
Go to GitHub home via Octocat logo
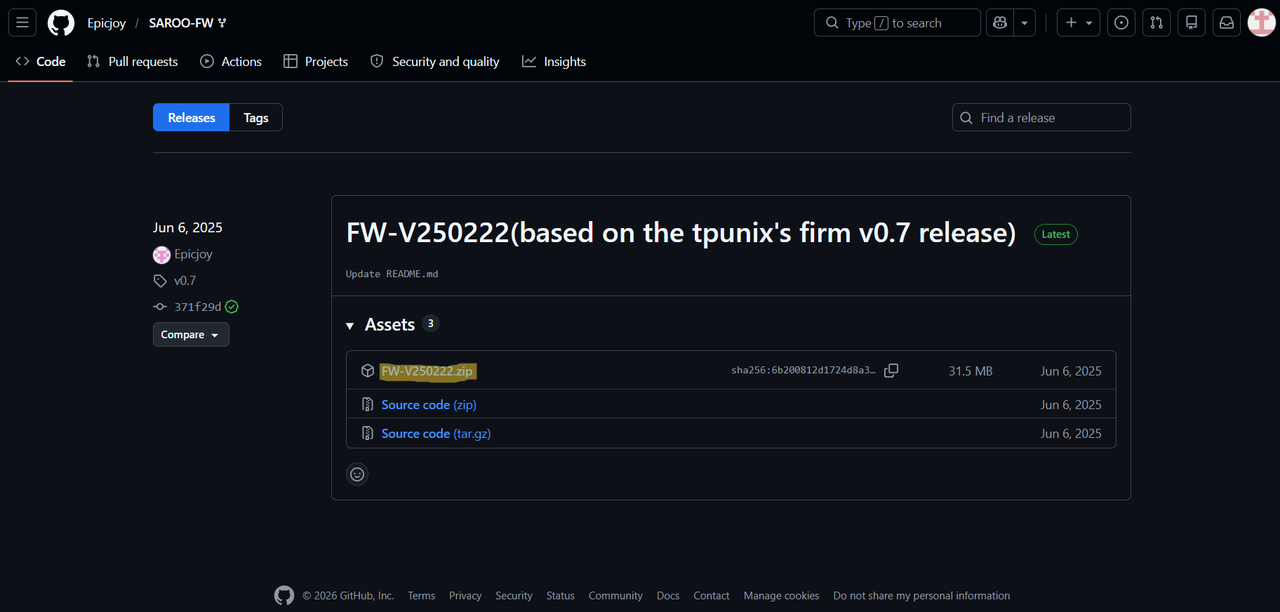coord(61,22)
